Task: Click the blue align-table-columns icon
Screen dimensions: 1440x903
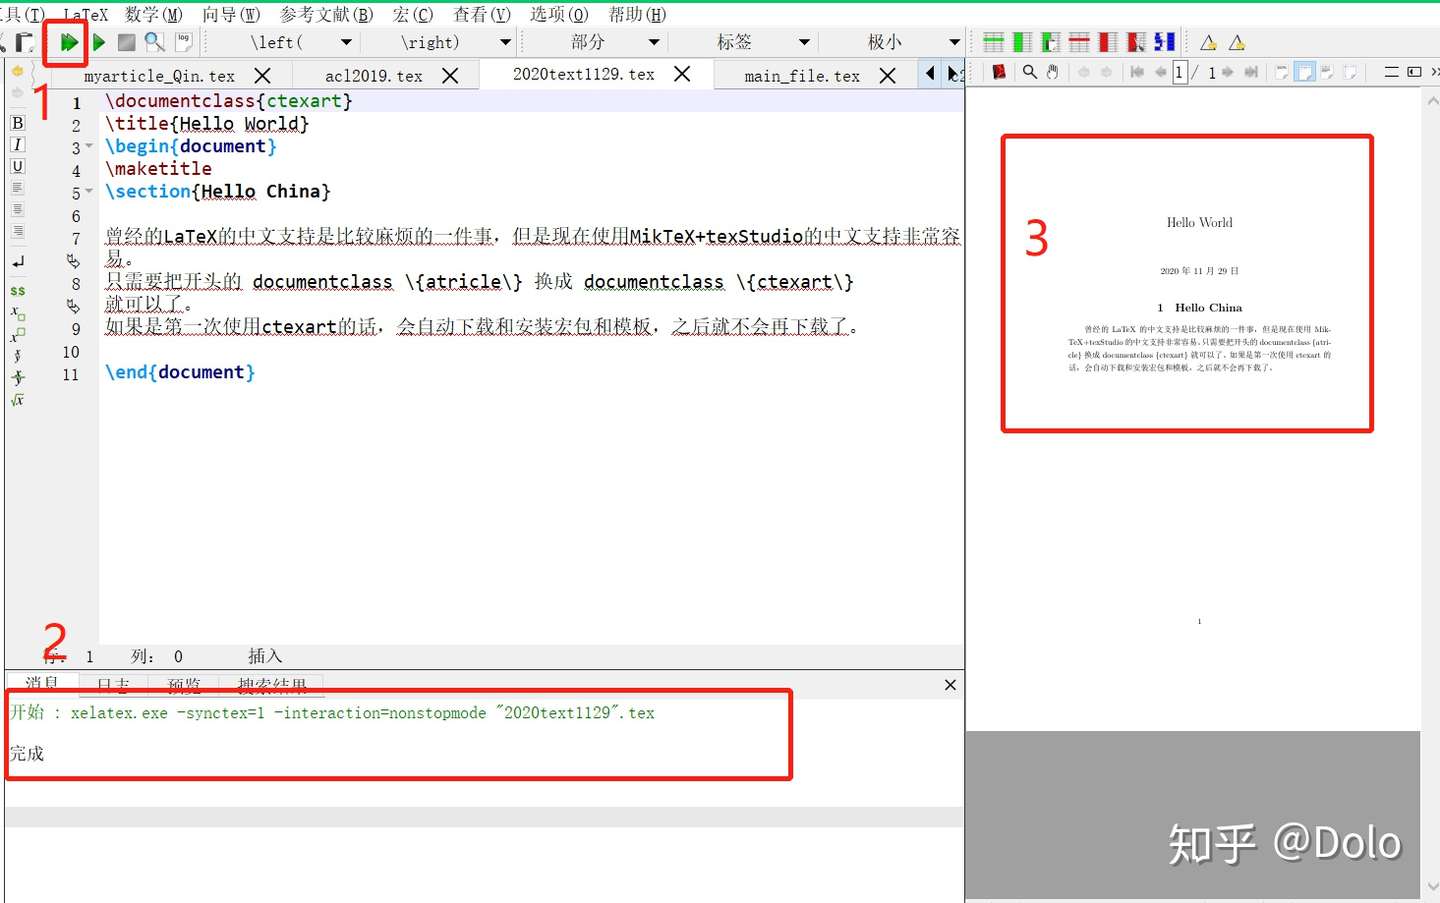Action: 1164,42
